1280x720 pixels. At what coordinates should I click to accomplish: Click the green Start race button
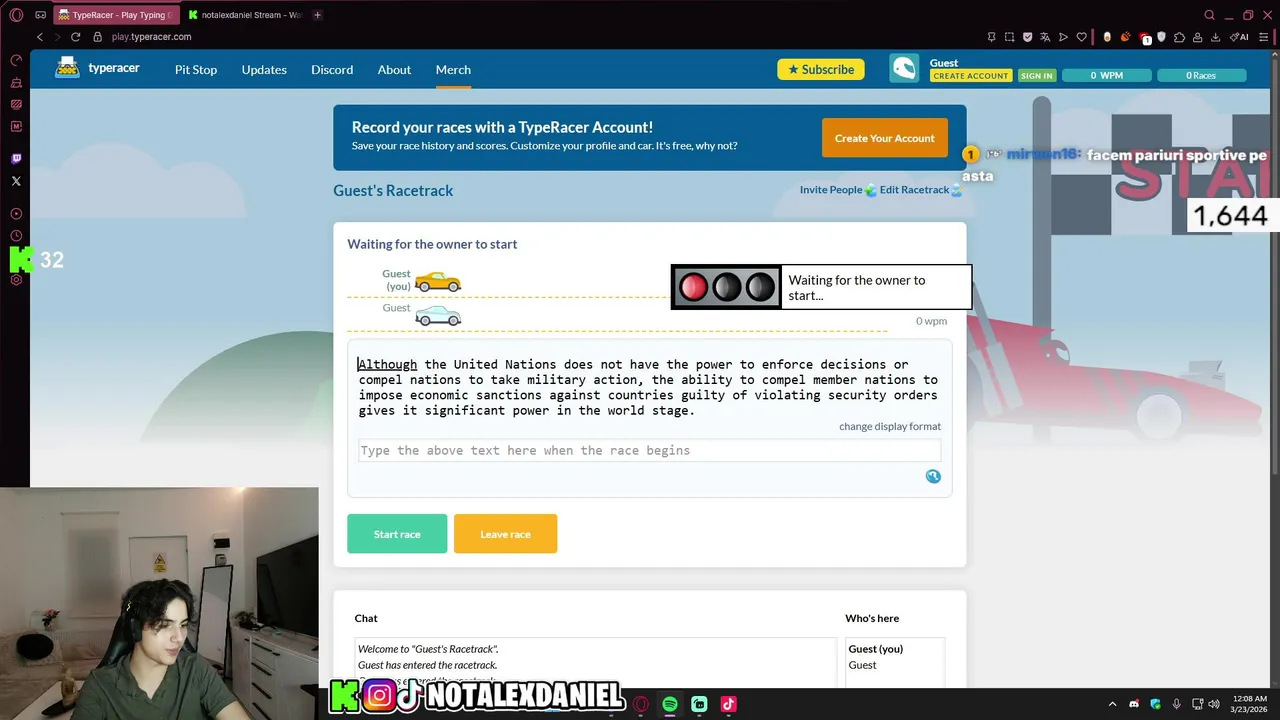(x=397, y=534)
